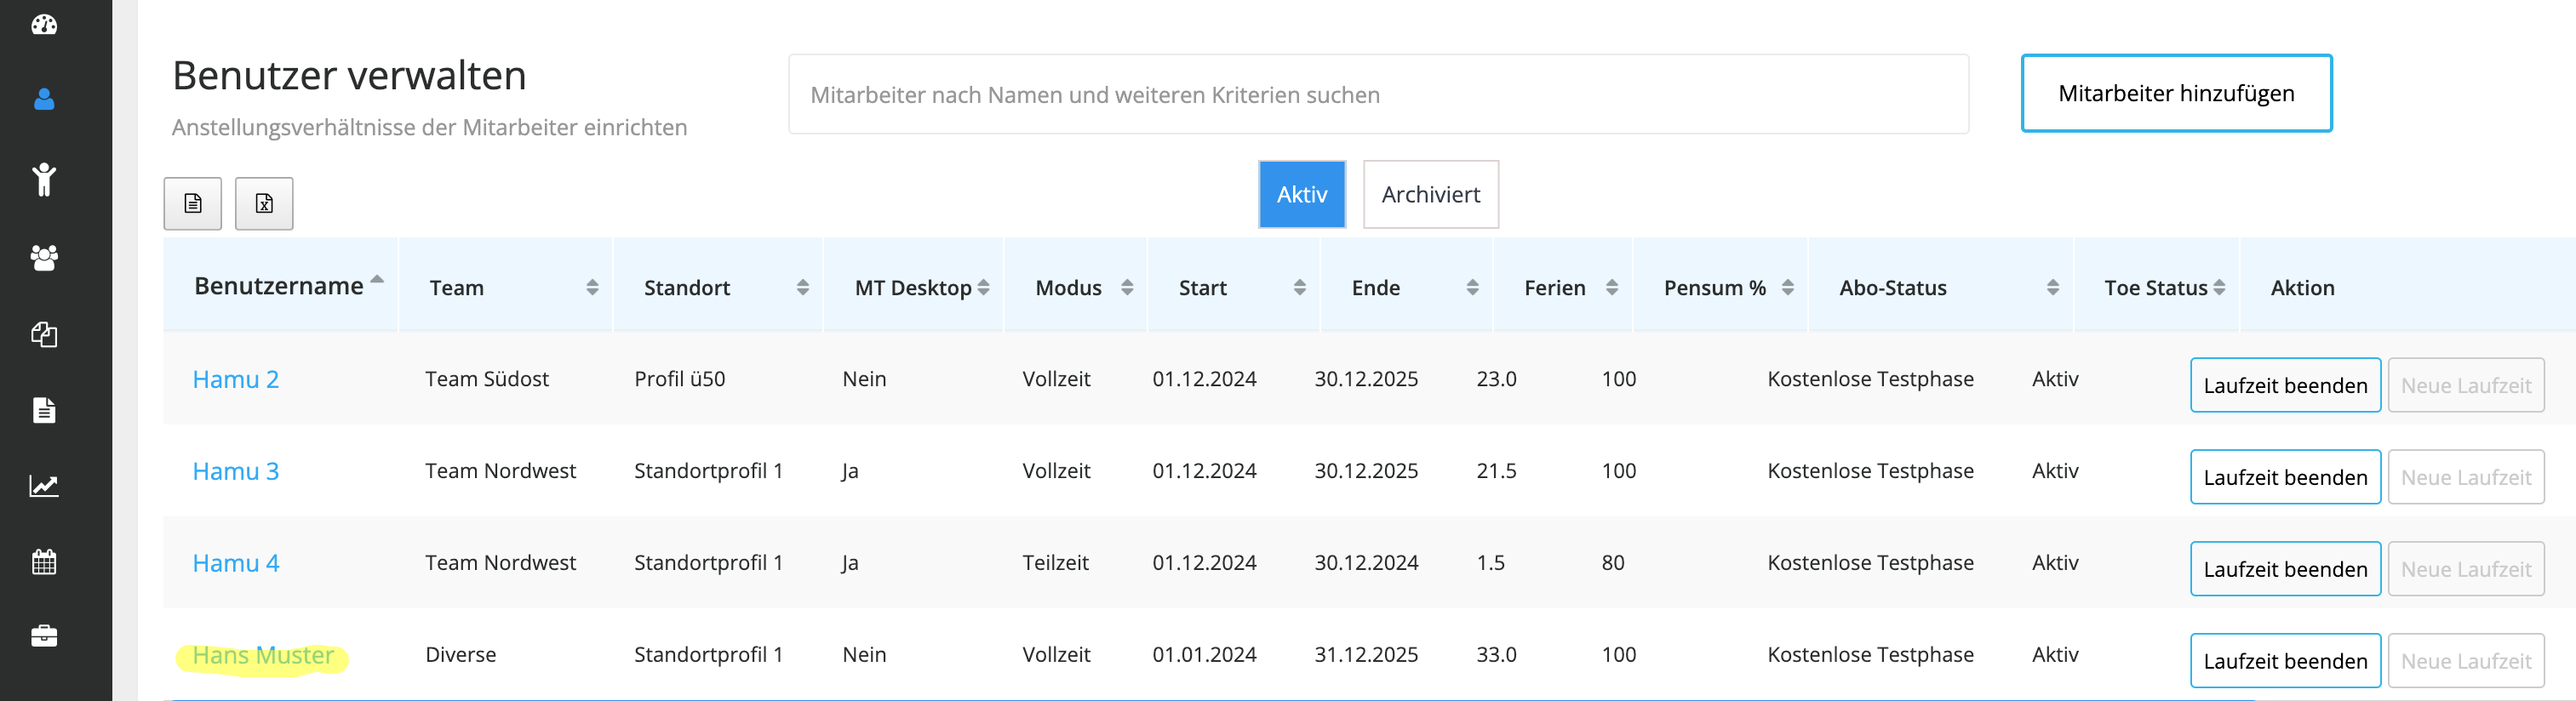Export user list as document file
Viewport: 2576px width, 701px height.
click(x=193, y=204)
